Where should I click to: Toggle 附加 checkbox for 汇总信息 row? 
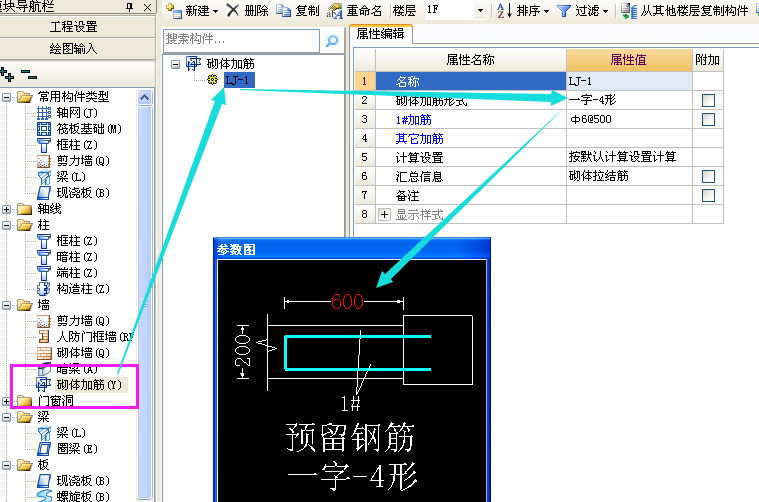point(708,176)
